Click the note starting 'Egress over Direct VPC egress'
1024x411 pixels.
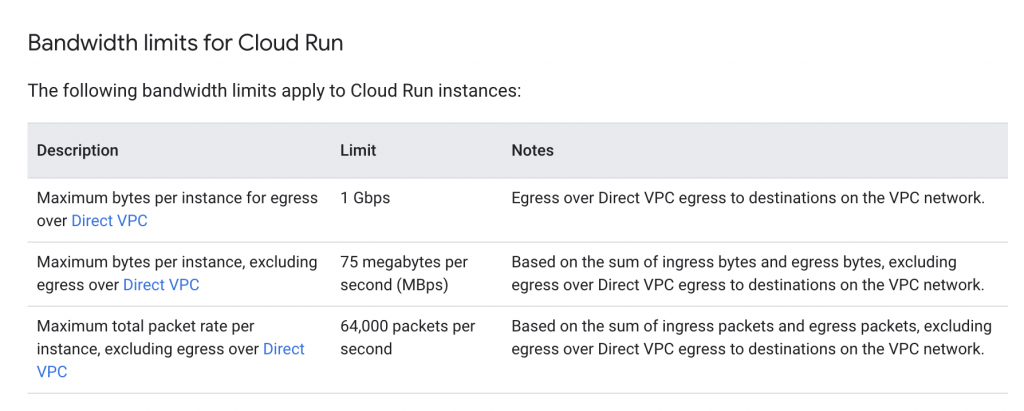pyautogui.click(x=747, y=198)
